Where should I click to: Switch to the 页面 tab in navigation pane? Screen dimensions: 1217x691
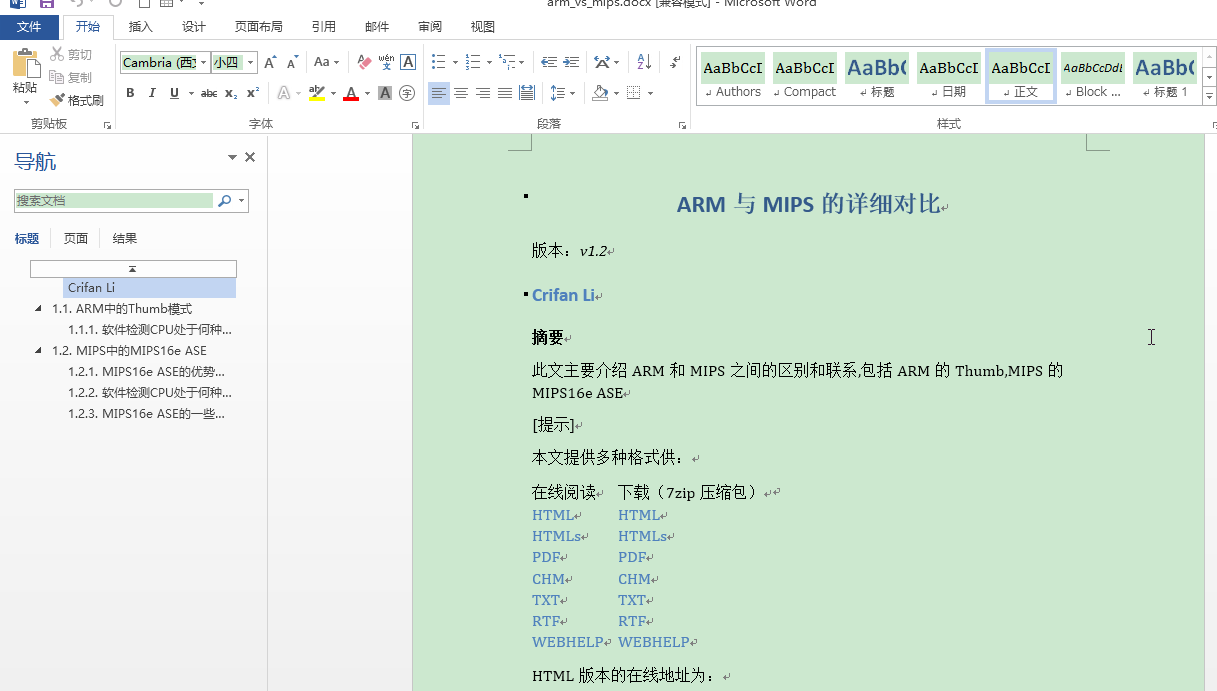tap(76, 238)
